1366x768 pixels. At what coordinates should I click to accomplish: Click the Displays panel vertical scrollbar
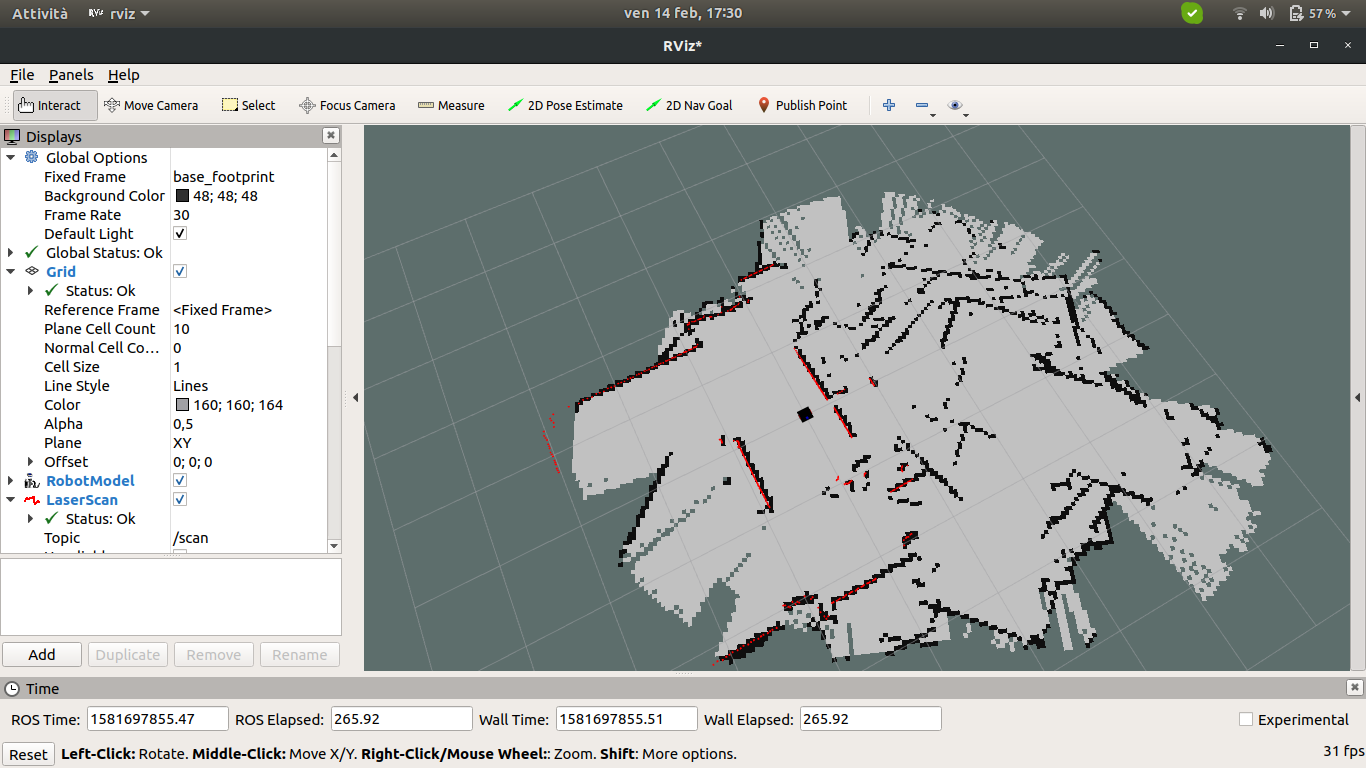(x=334, y=350)
